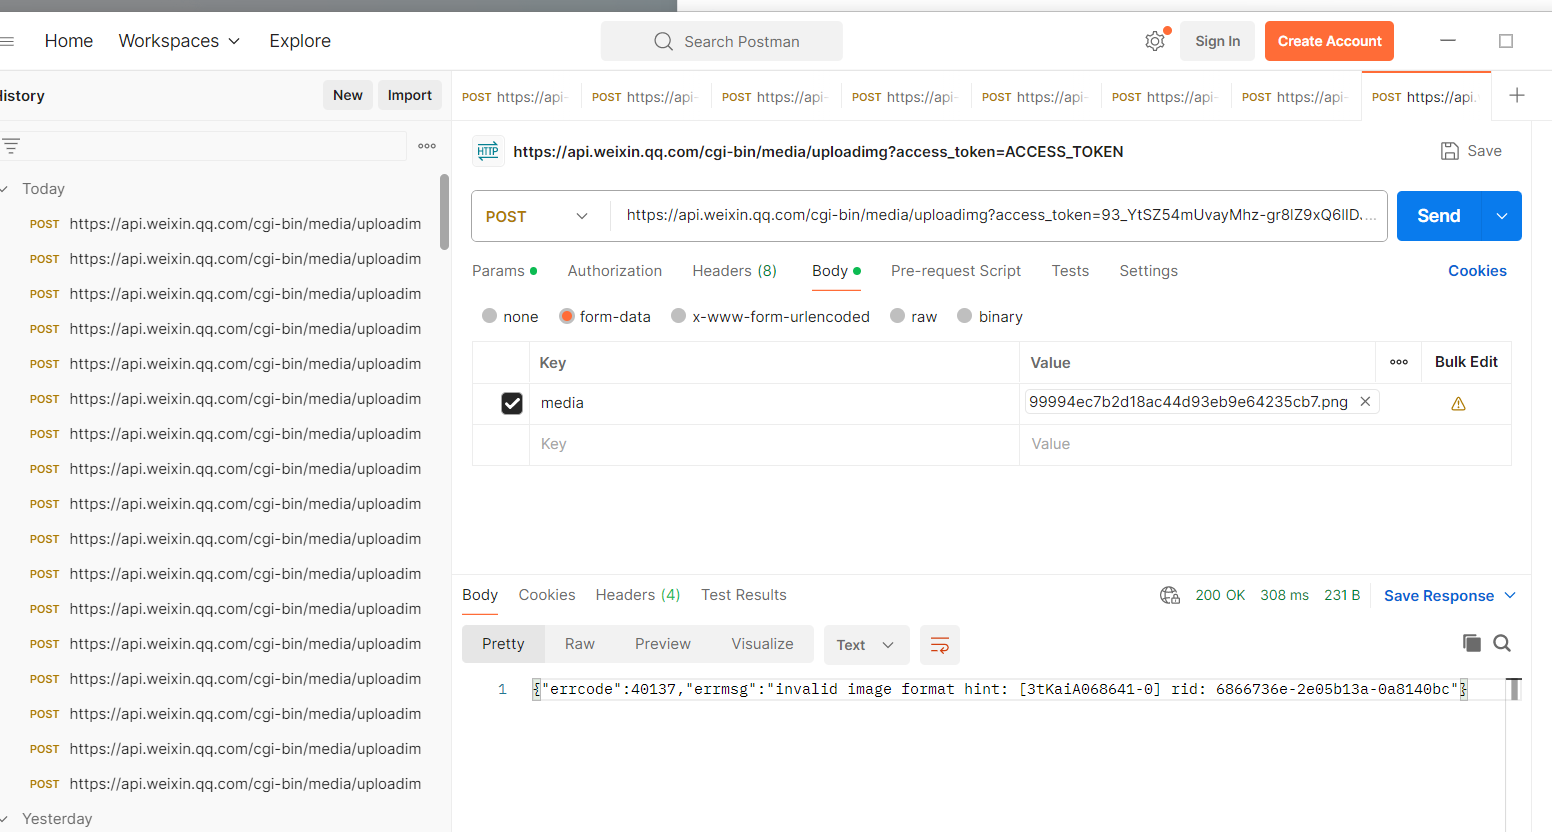Select x-www-form-urlencoded body type
1552x832 pixels.
(679, 316)
